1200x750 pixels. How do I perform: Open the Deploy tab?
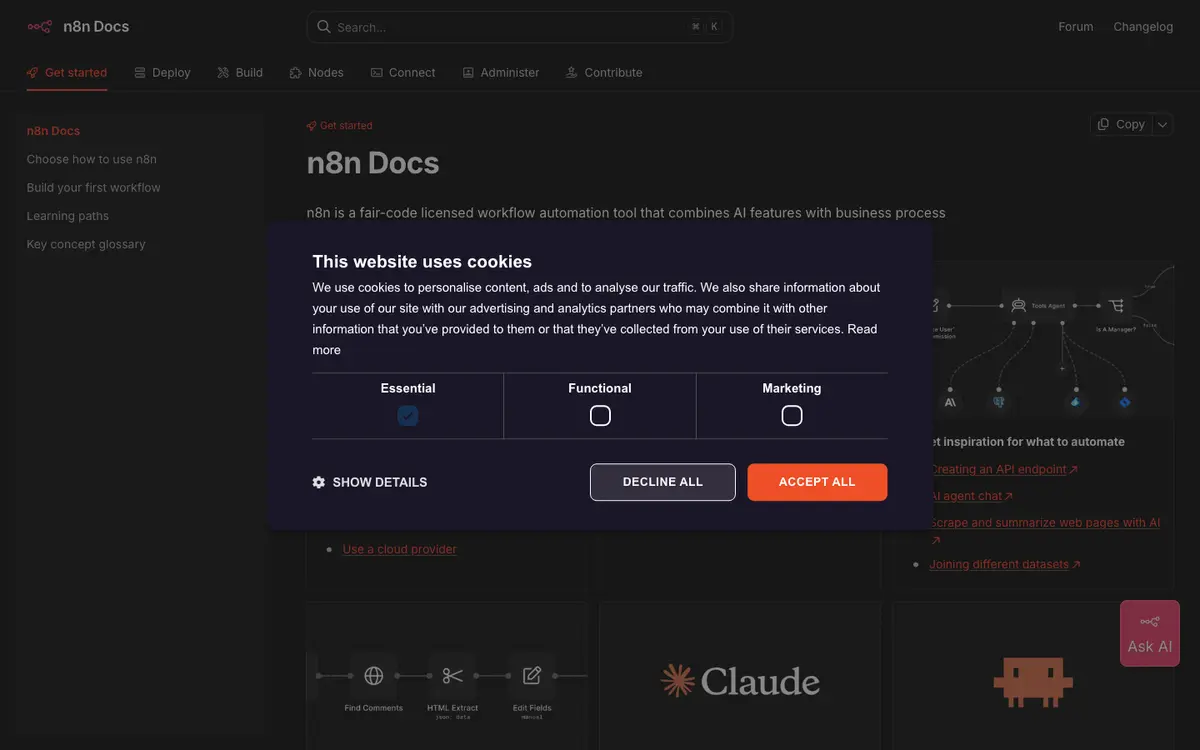coord(162,73)
